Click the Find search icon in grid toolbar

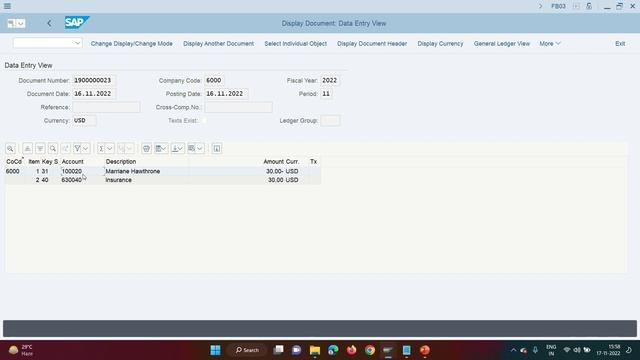pyautogui.click(x=53, y=149)
